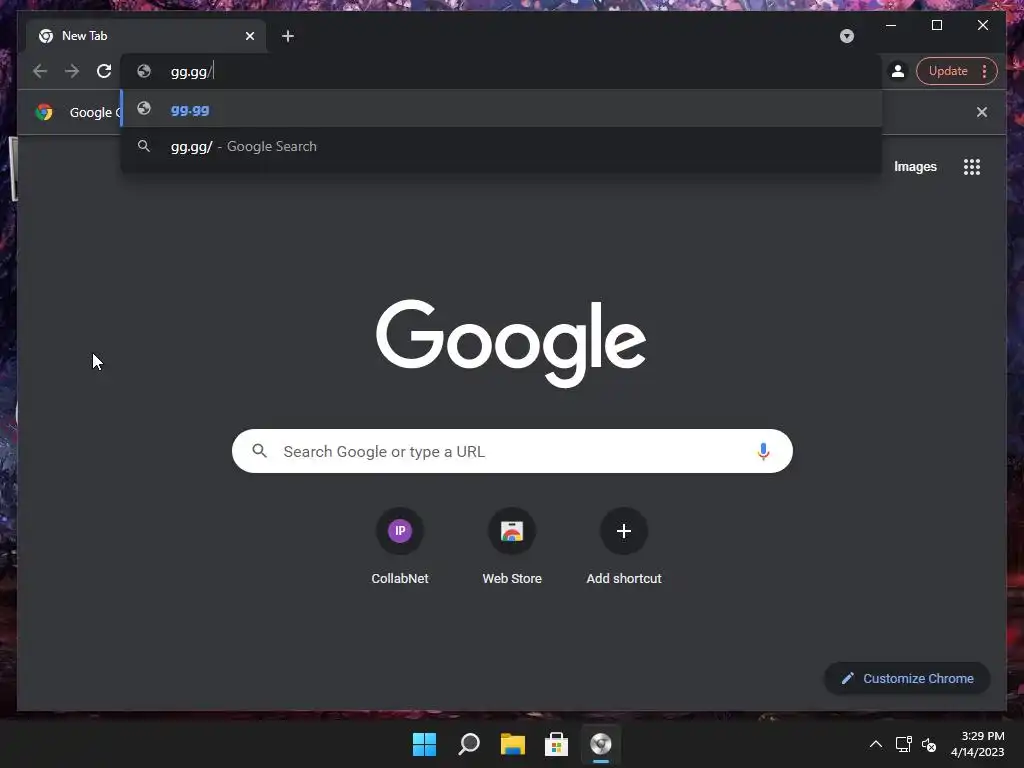Open File Explorer from the taskbar
This screenshot has height=768, width=1024.
coord(513,744)
